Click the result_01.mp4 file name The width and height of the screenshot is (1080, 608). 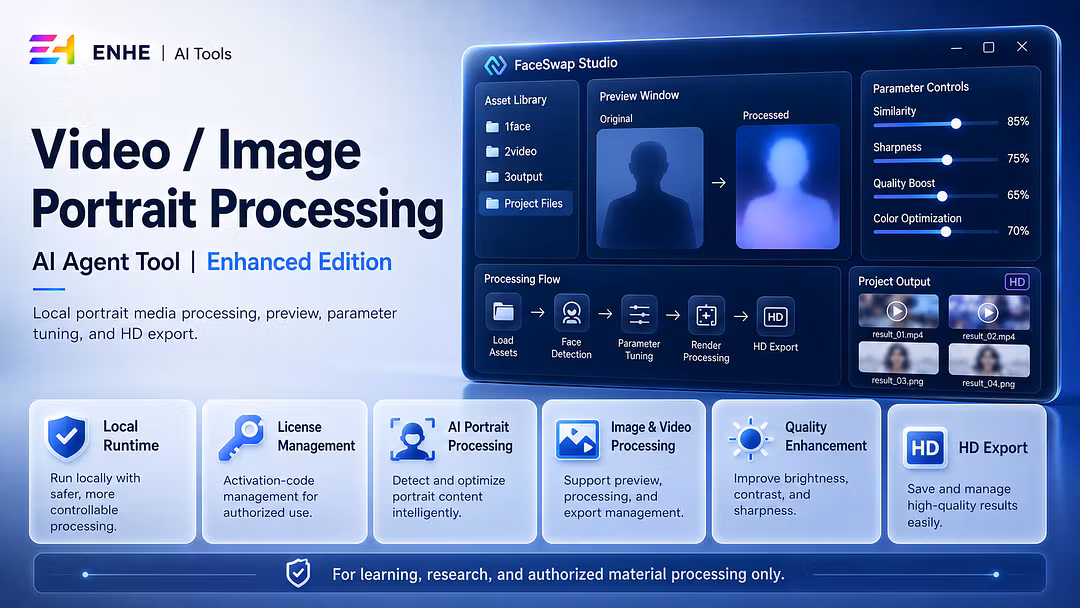[x=897, y=335]
